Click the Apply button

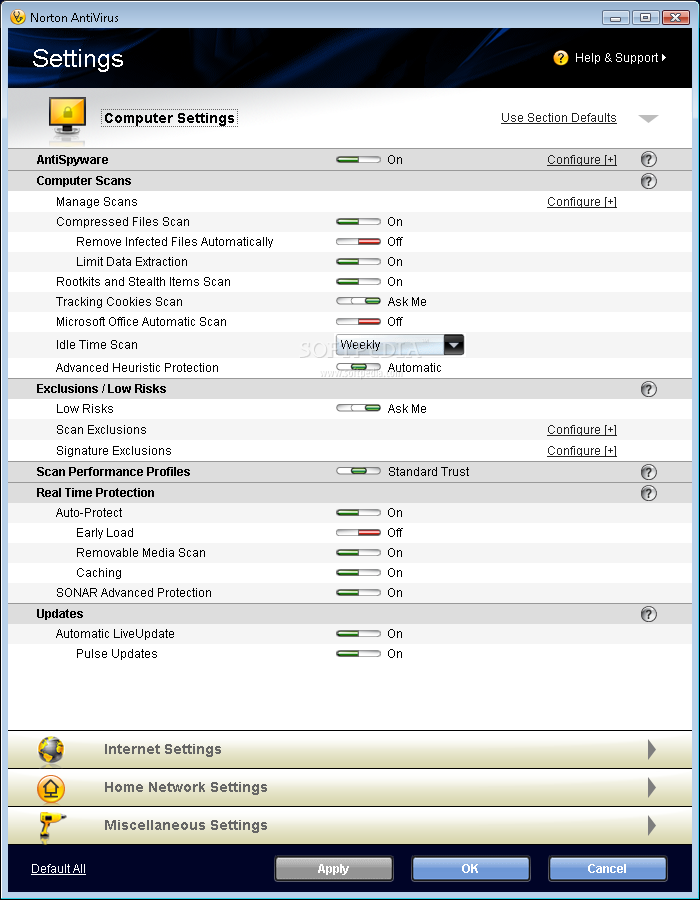click(333, 868)
